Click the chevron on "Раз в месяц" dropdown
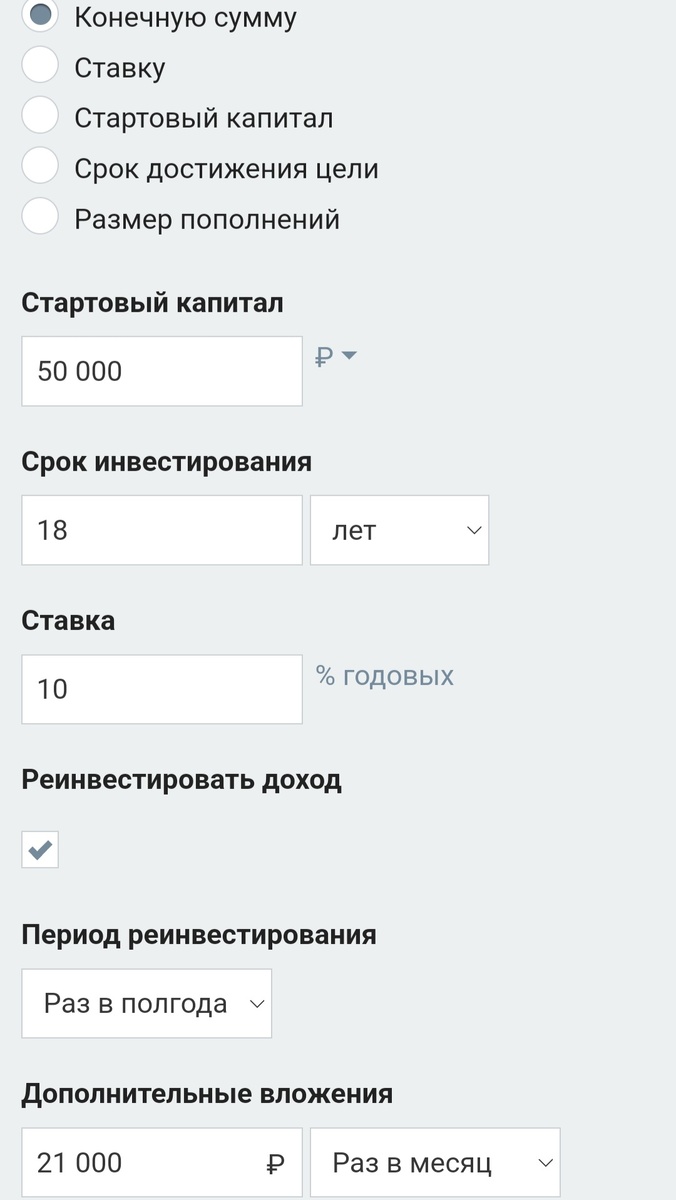Viewport: 676px width, 1200px height. 546,1162
